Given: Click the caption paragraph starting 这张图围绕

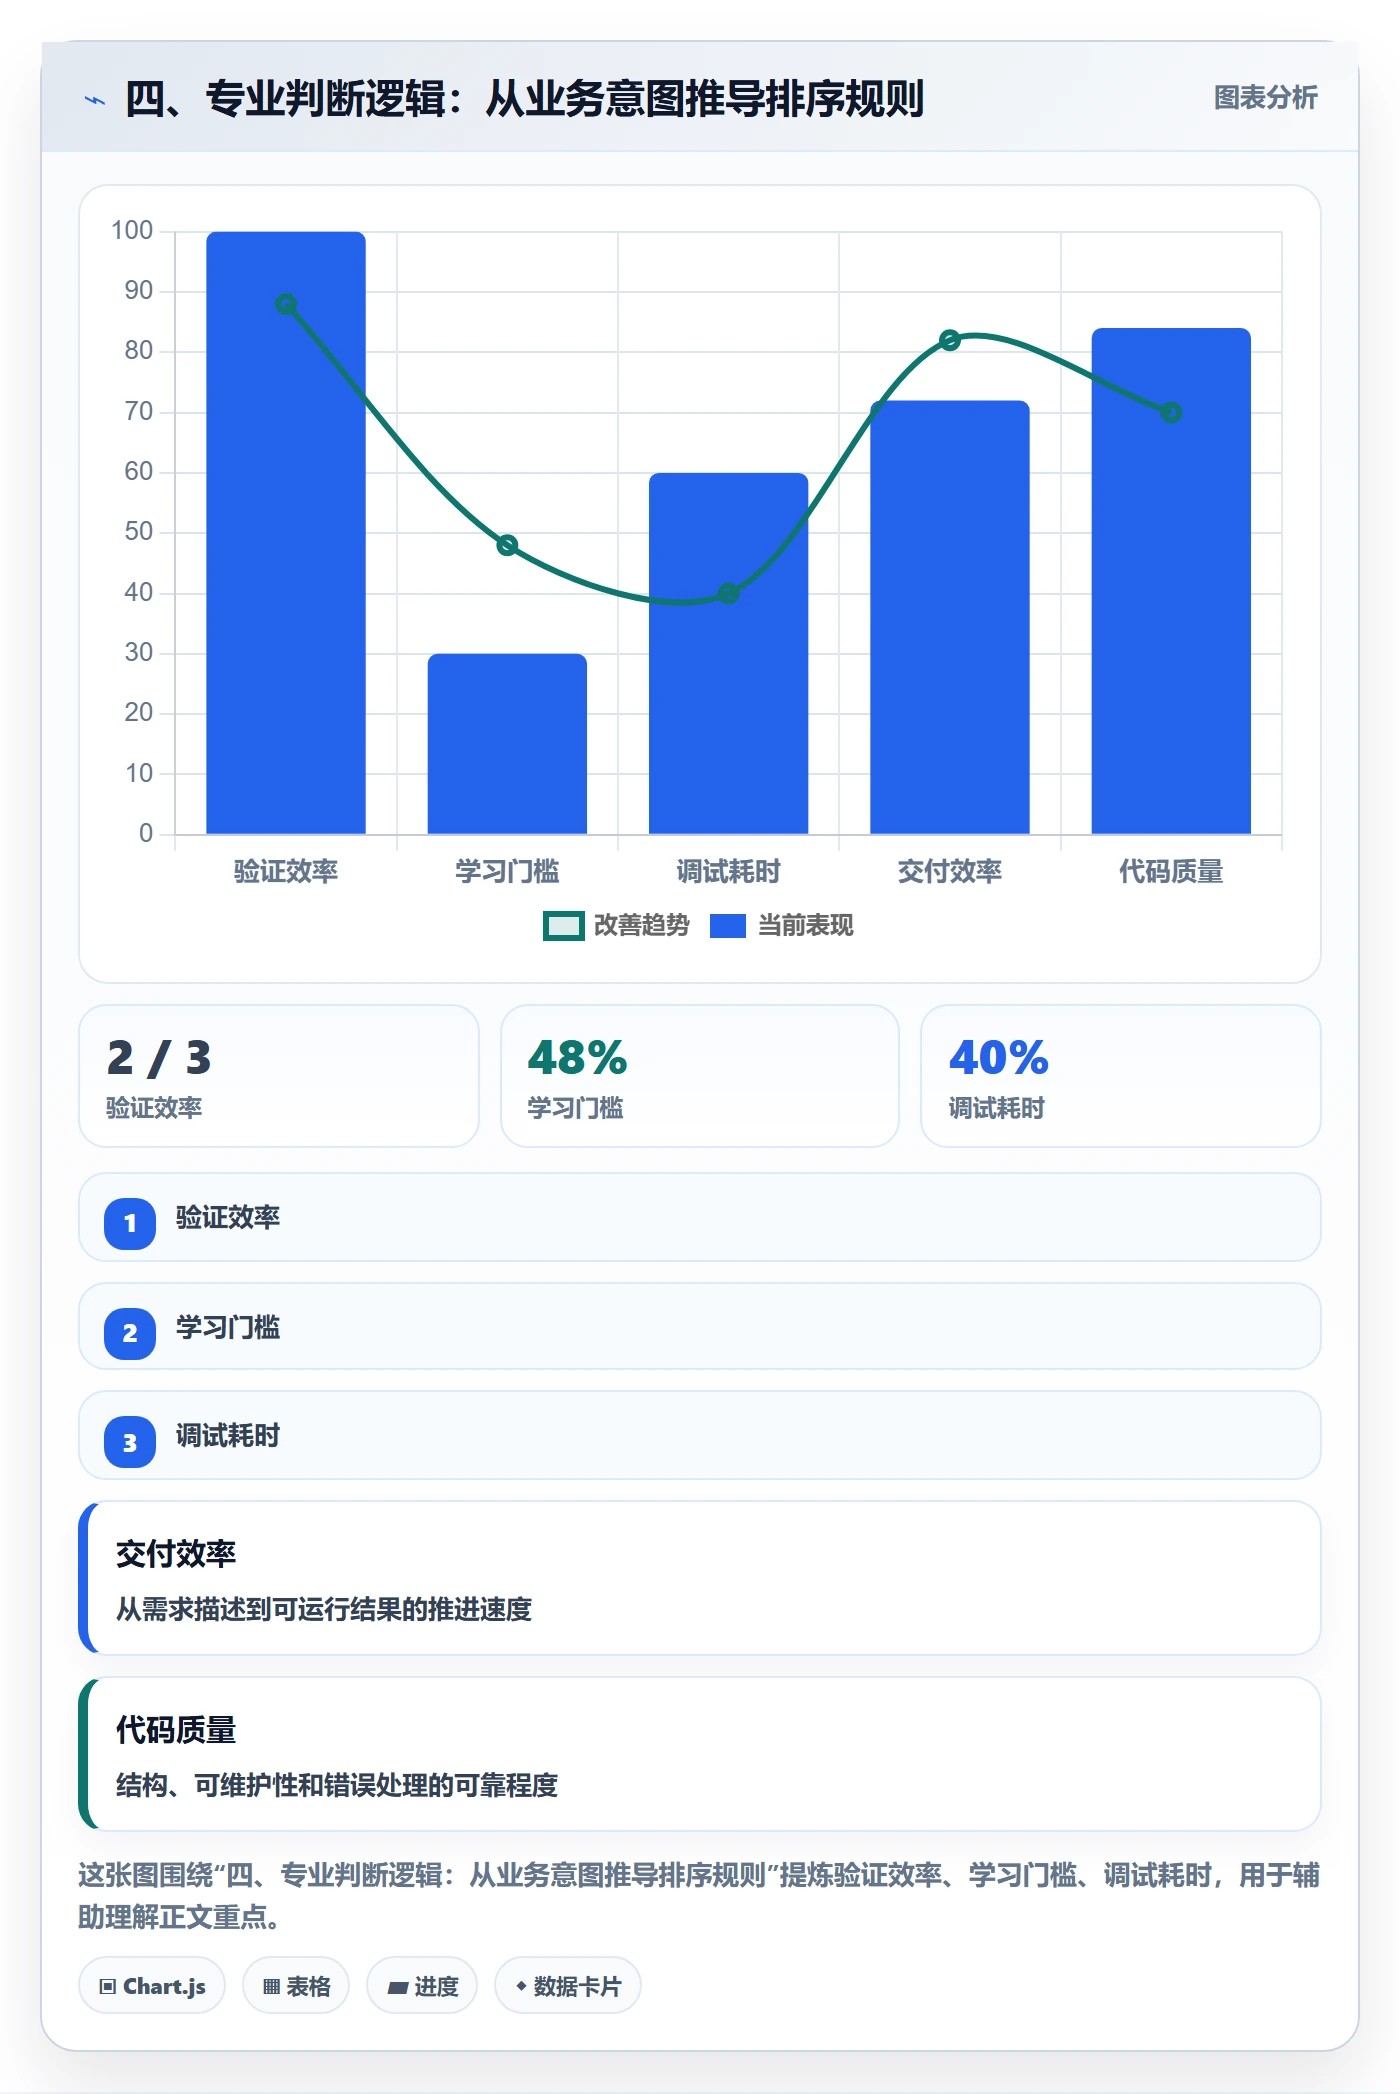Looking at the screenshot, I should 699,1896.
